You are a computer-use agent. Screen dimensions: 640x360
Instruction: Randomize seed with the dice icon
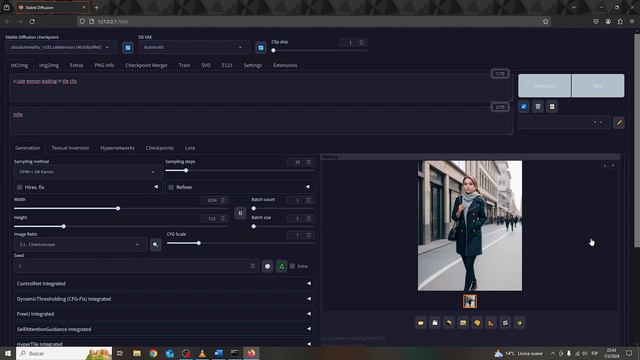coord(267,266)
